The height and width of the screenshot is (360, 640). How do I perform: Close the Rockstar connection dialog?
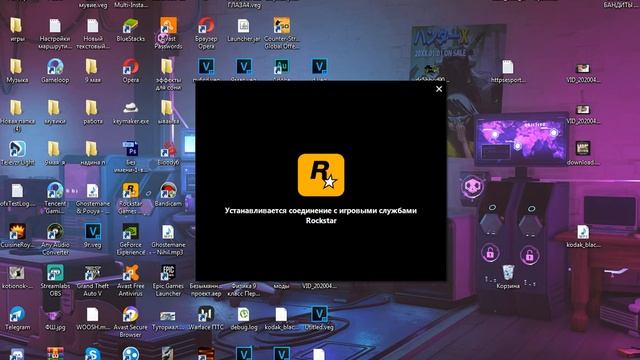click(x=439, y=89)
